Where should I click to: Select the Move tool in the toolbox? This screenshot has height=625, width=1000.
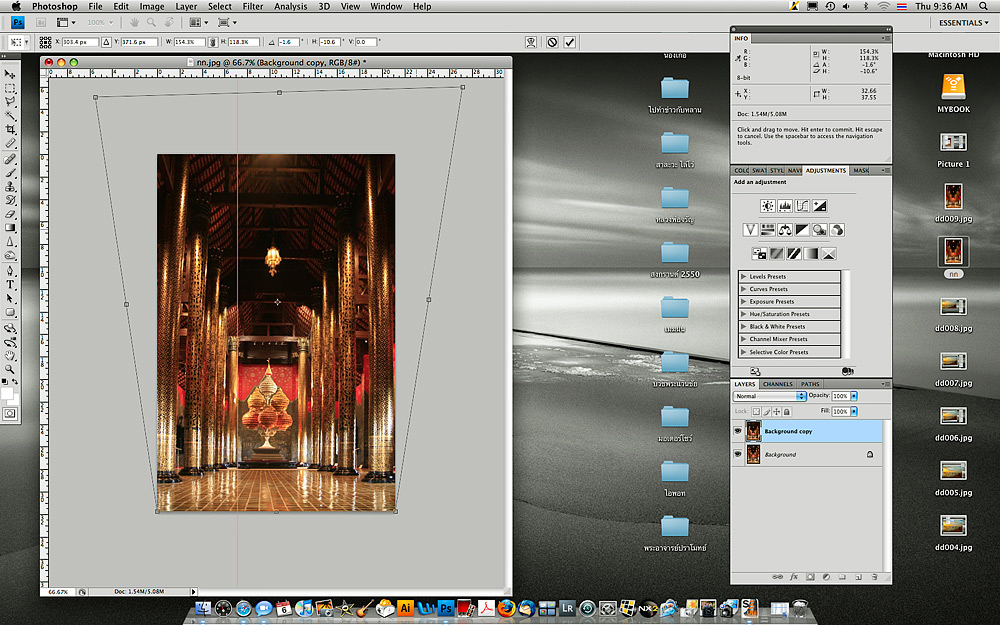10,74
